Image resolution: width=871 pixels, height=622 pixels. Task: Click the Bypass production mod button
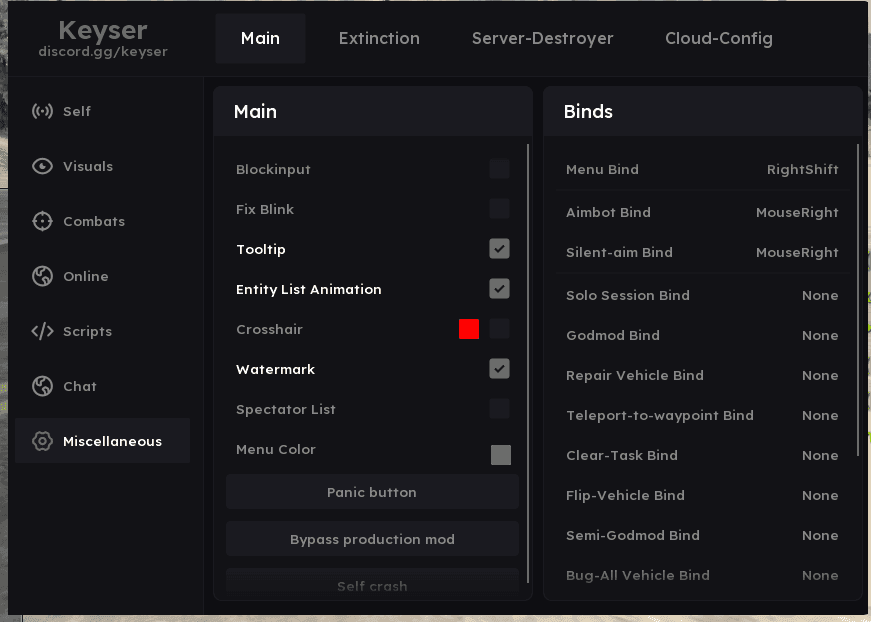tap(372, 539)
